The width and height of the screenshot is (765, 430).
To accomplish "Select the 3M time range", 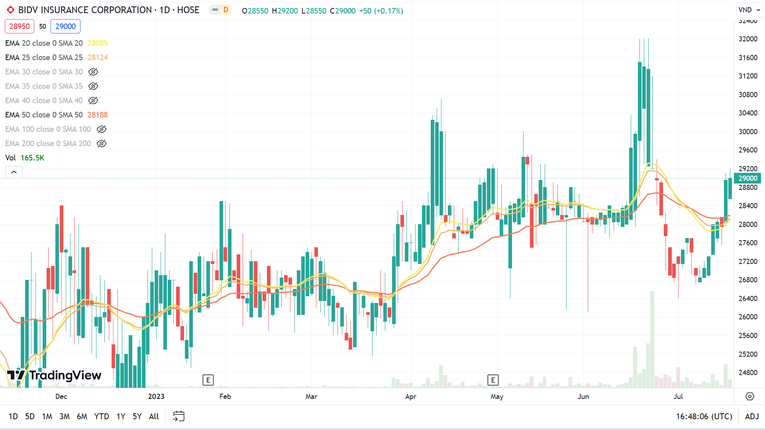I will point(64,416).
